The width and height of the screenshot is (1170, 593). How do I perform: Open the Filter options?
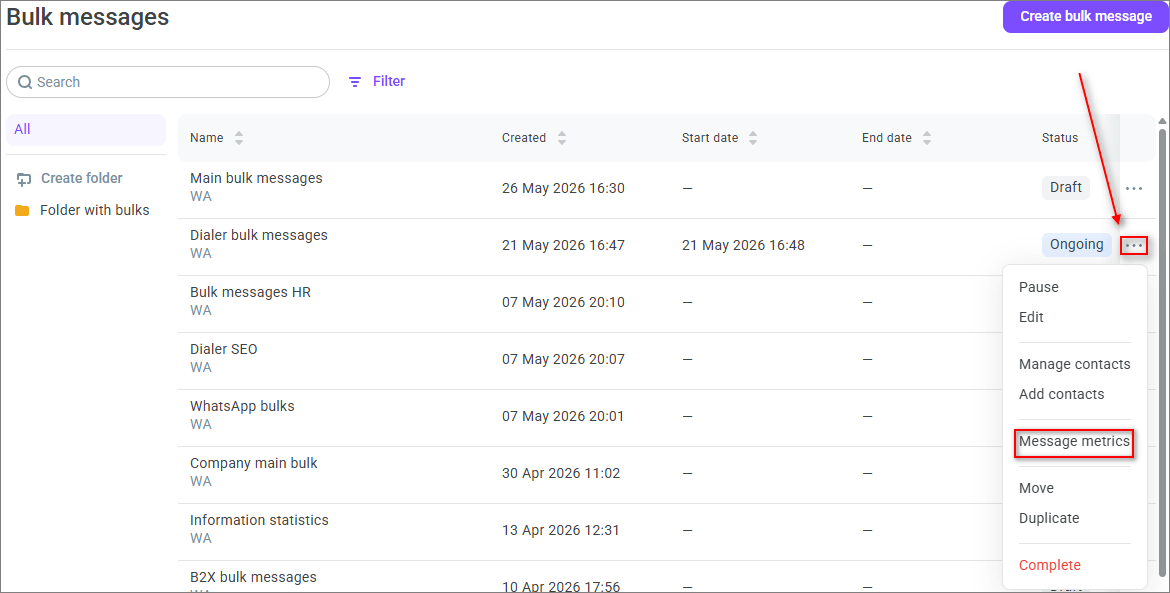pyautogui.click(x=377, y=81)
